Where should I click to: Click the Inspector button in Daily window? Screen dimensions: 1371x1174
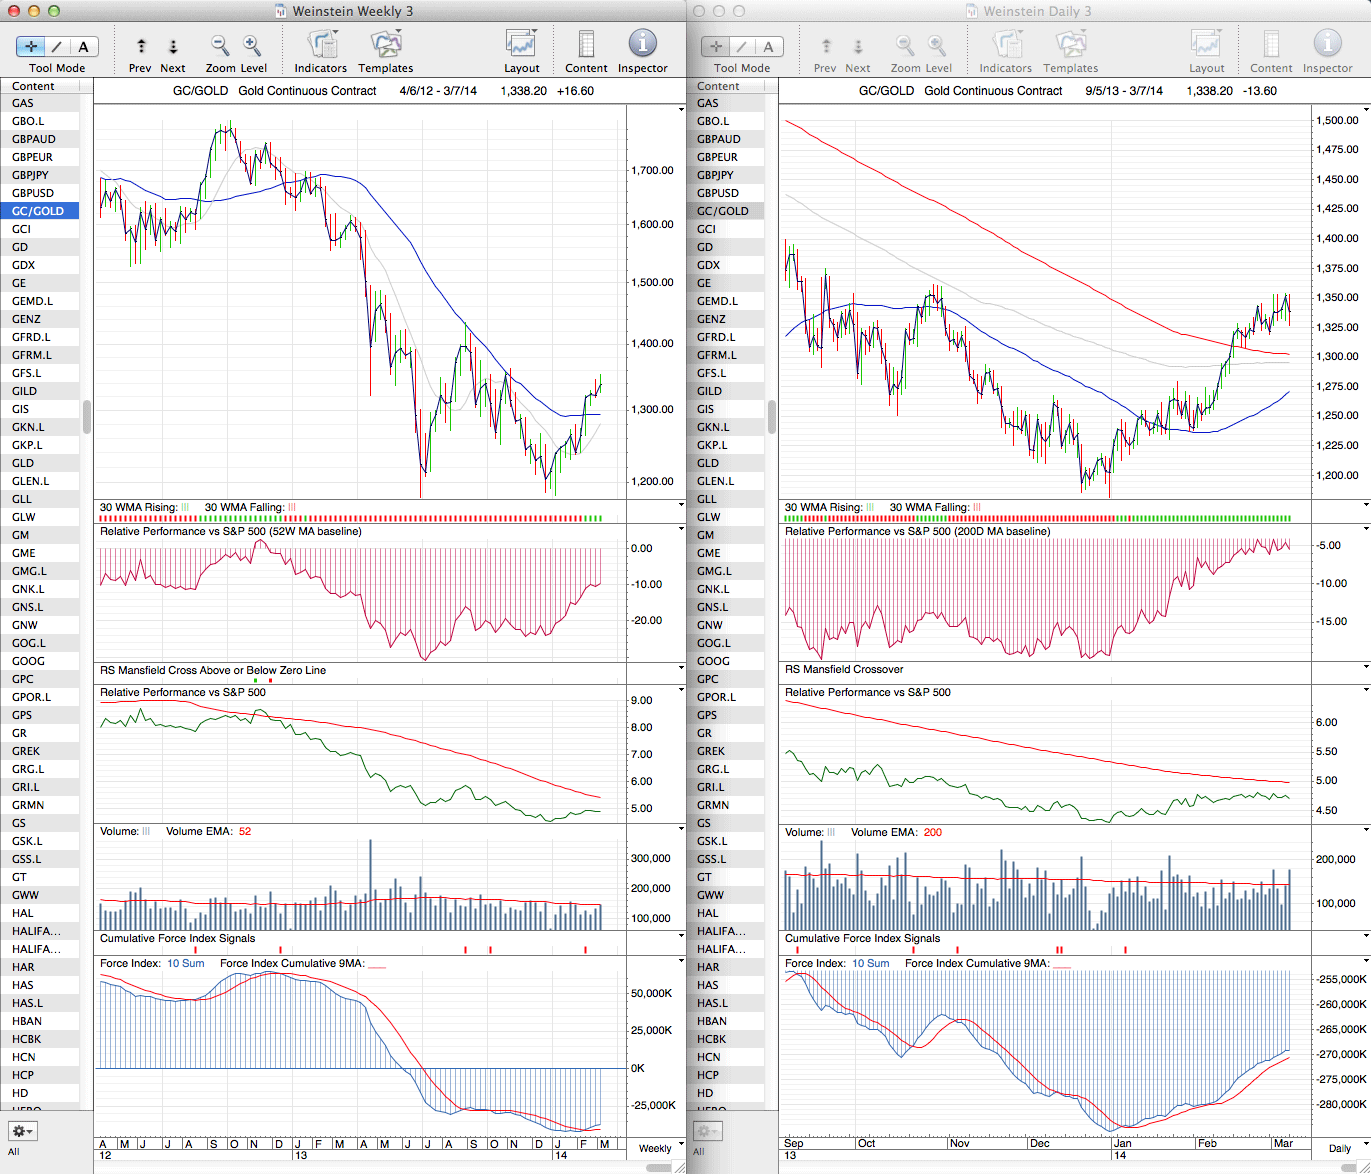[1327, 46]
